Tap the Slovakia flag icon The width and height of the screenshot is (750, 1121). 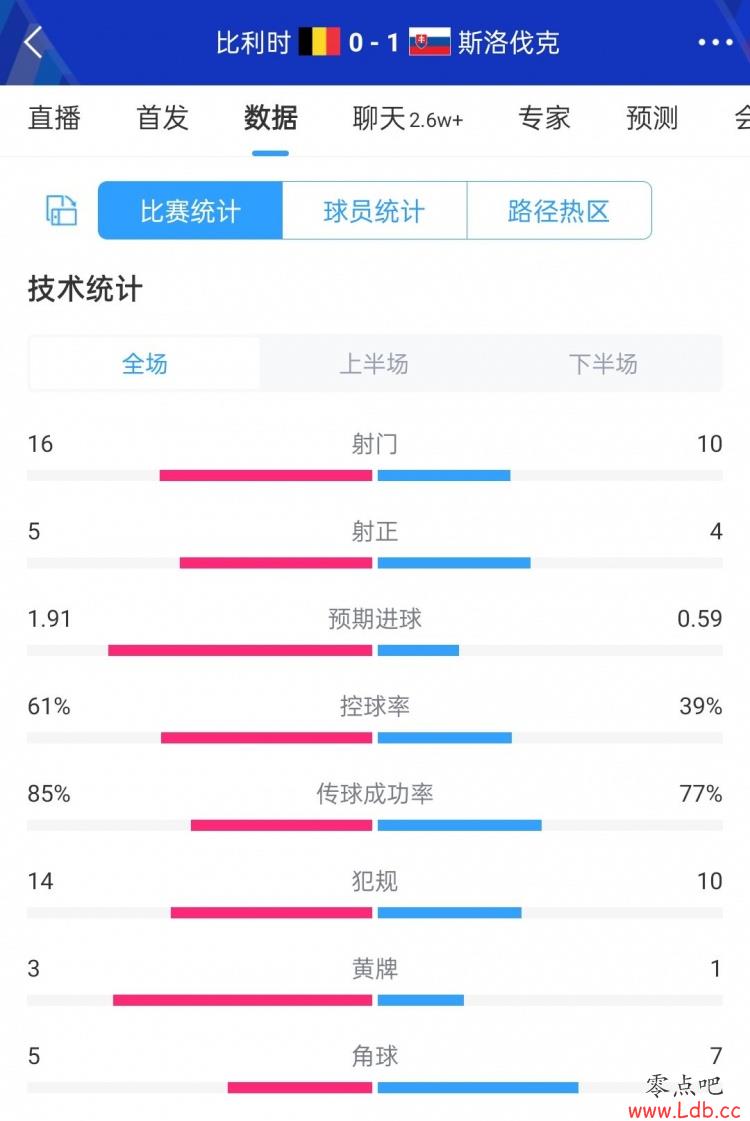pos(430,42)
